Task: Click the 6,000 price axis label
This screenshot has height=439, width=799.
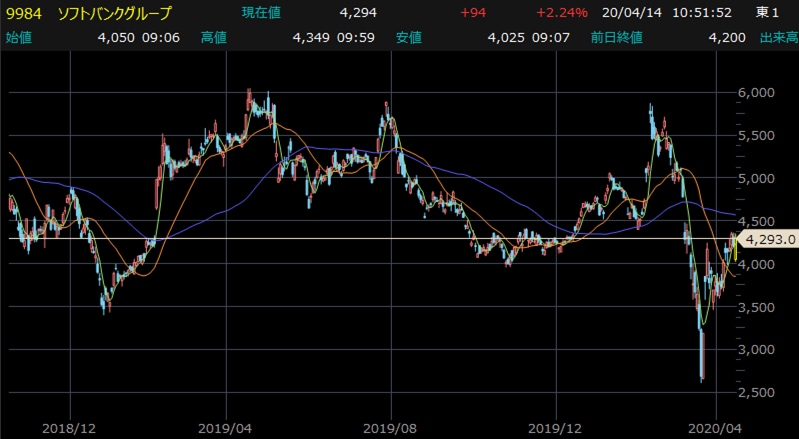Action: (757, 93)
